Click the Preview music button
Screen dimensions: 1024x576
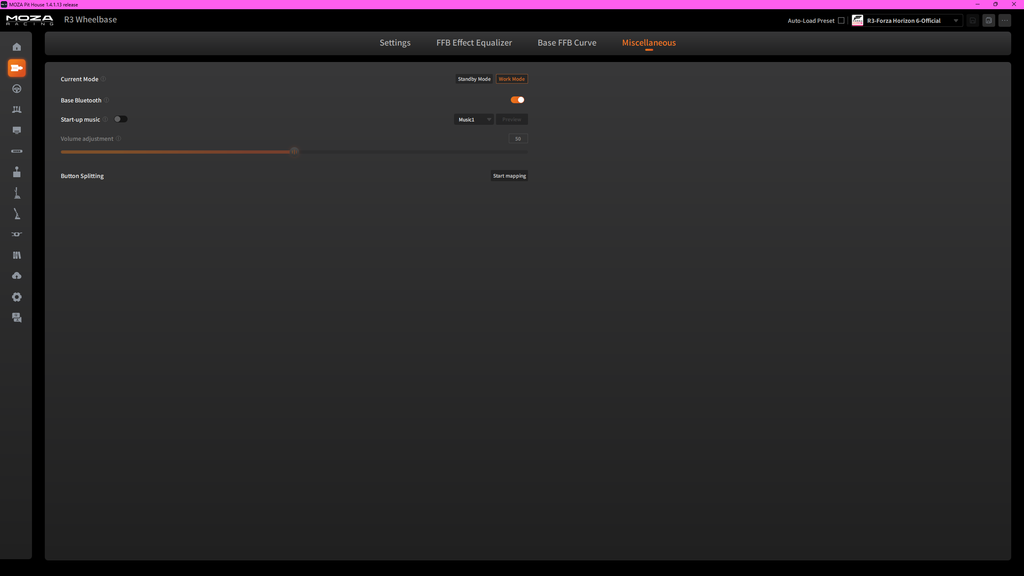tap(512, 120)
